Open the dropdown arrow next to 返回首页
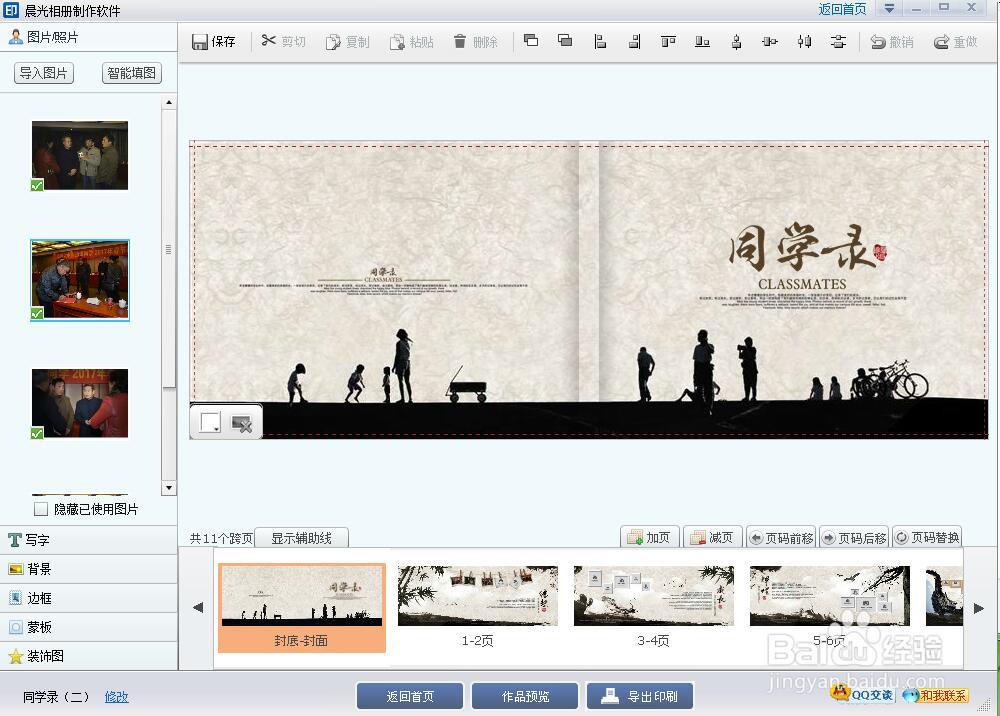Viewport: 1000px width, 716px height. [x=888, y=9]
